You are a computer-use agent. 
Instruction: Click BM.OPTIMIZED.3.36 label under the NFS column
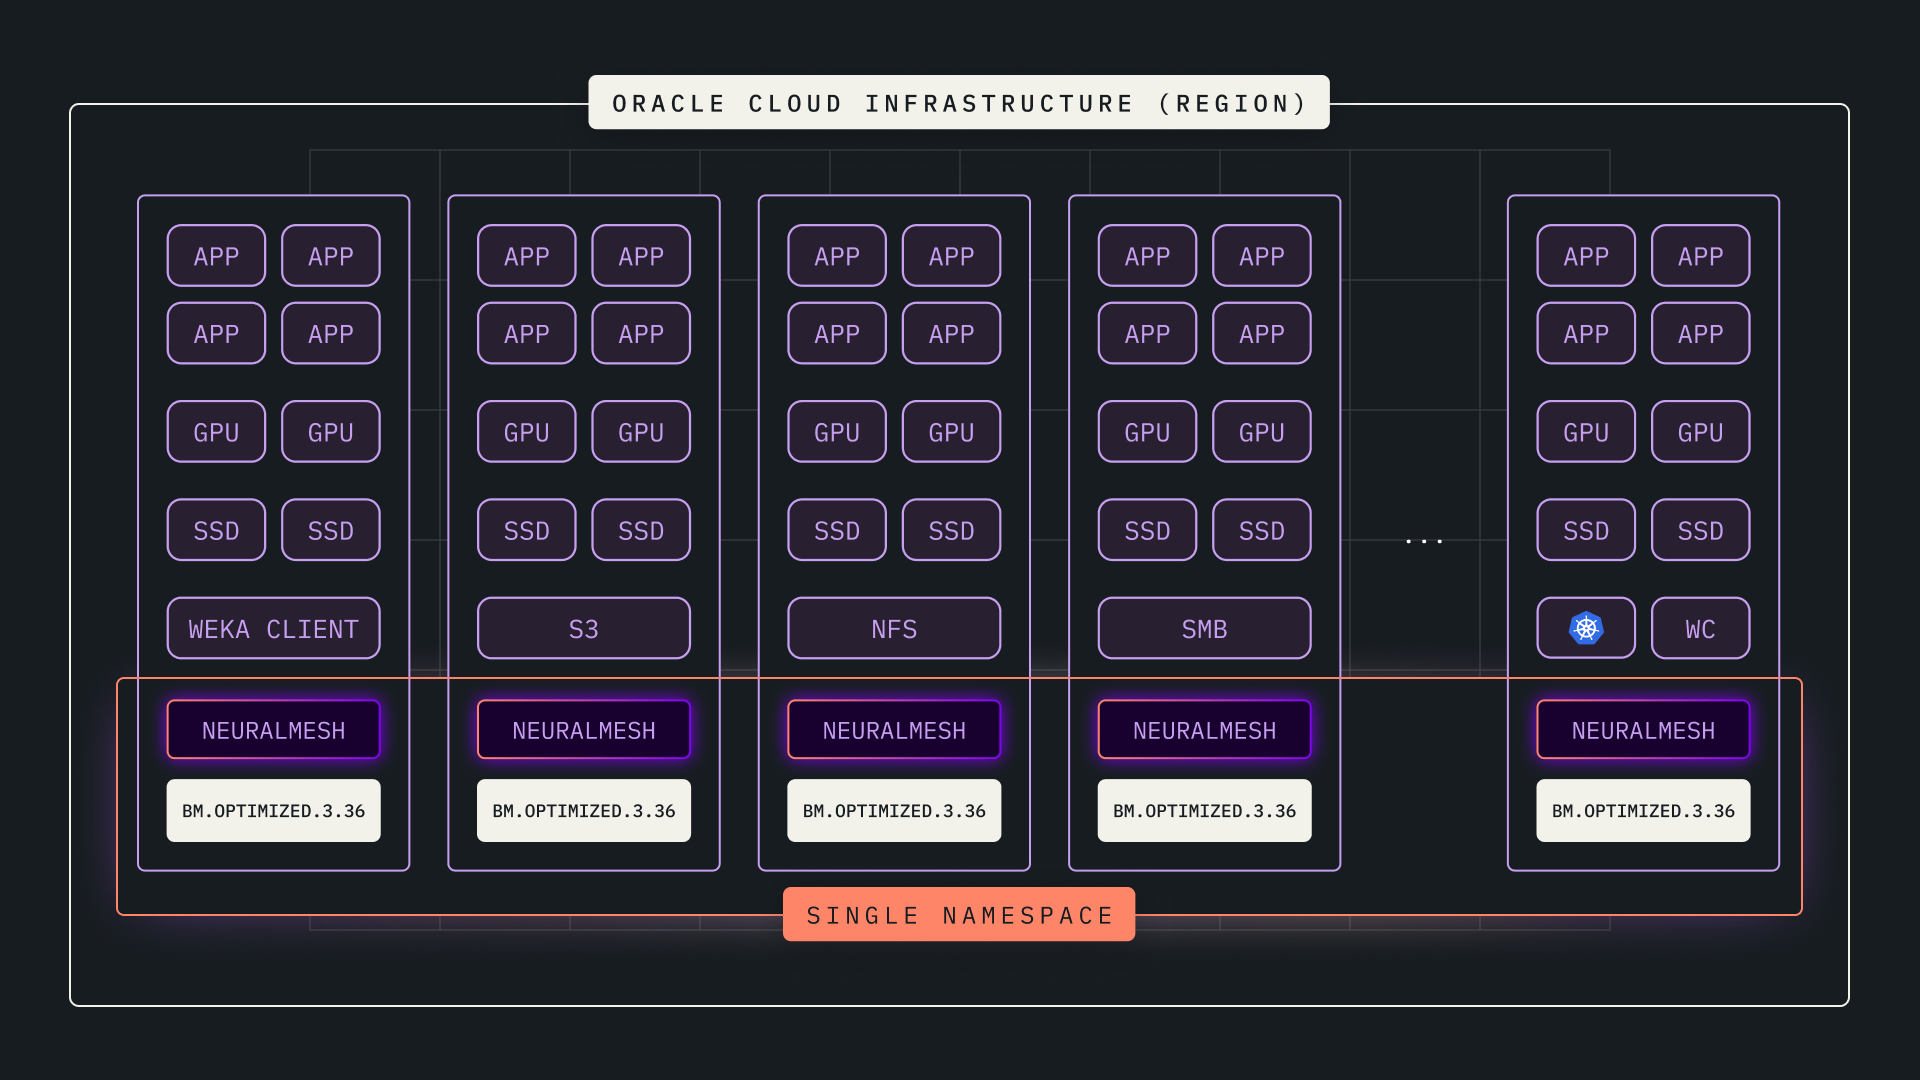coord(894,810)
